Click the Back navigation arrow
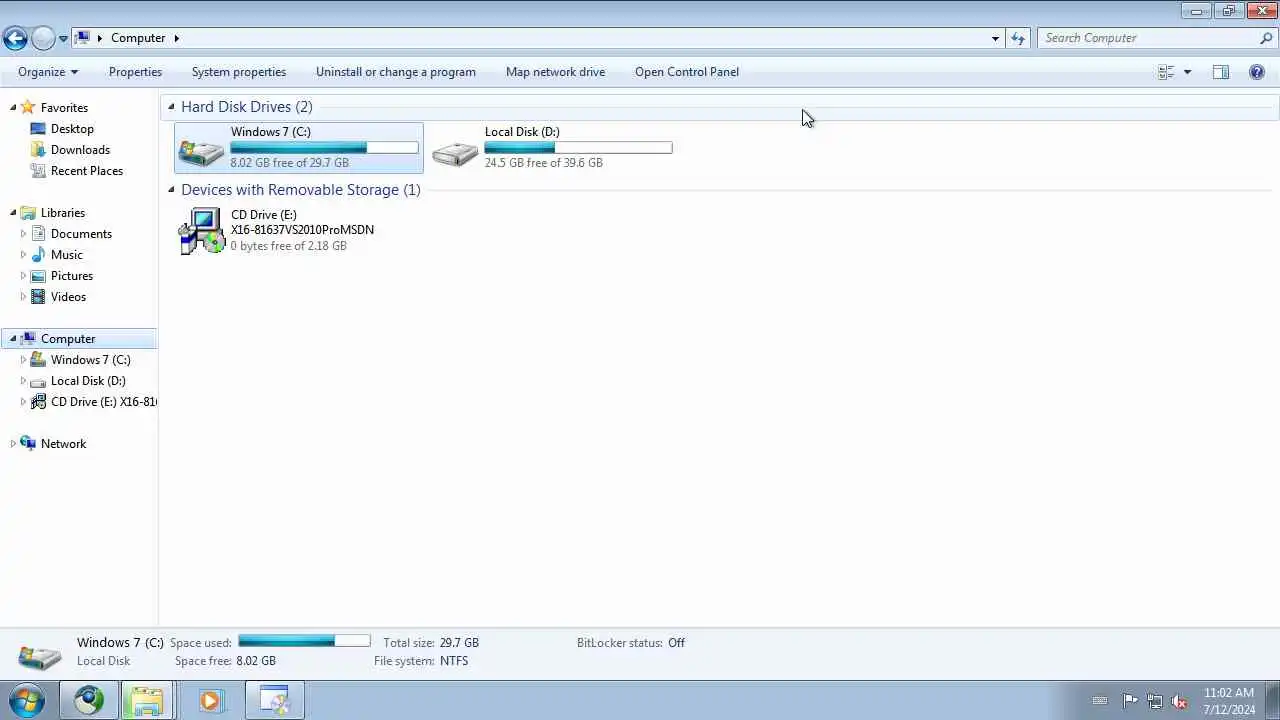 15,38
